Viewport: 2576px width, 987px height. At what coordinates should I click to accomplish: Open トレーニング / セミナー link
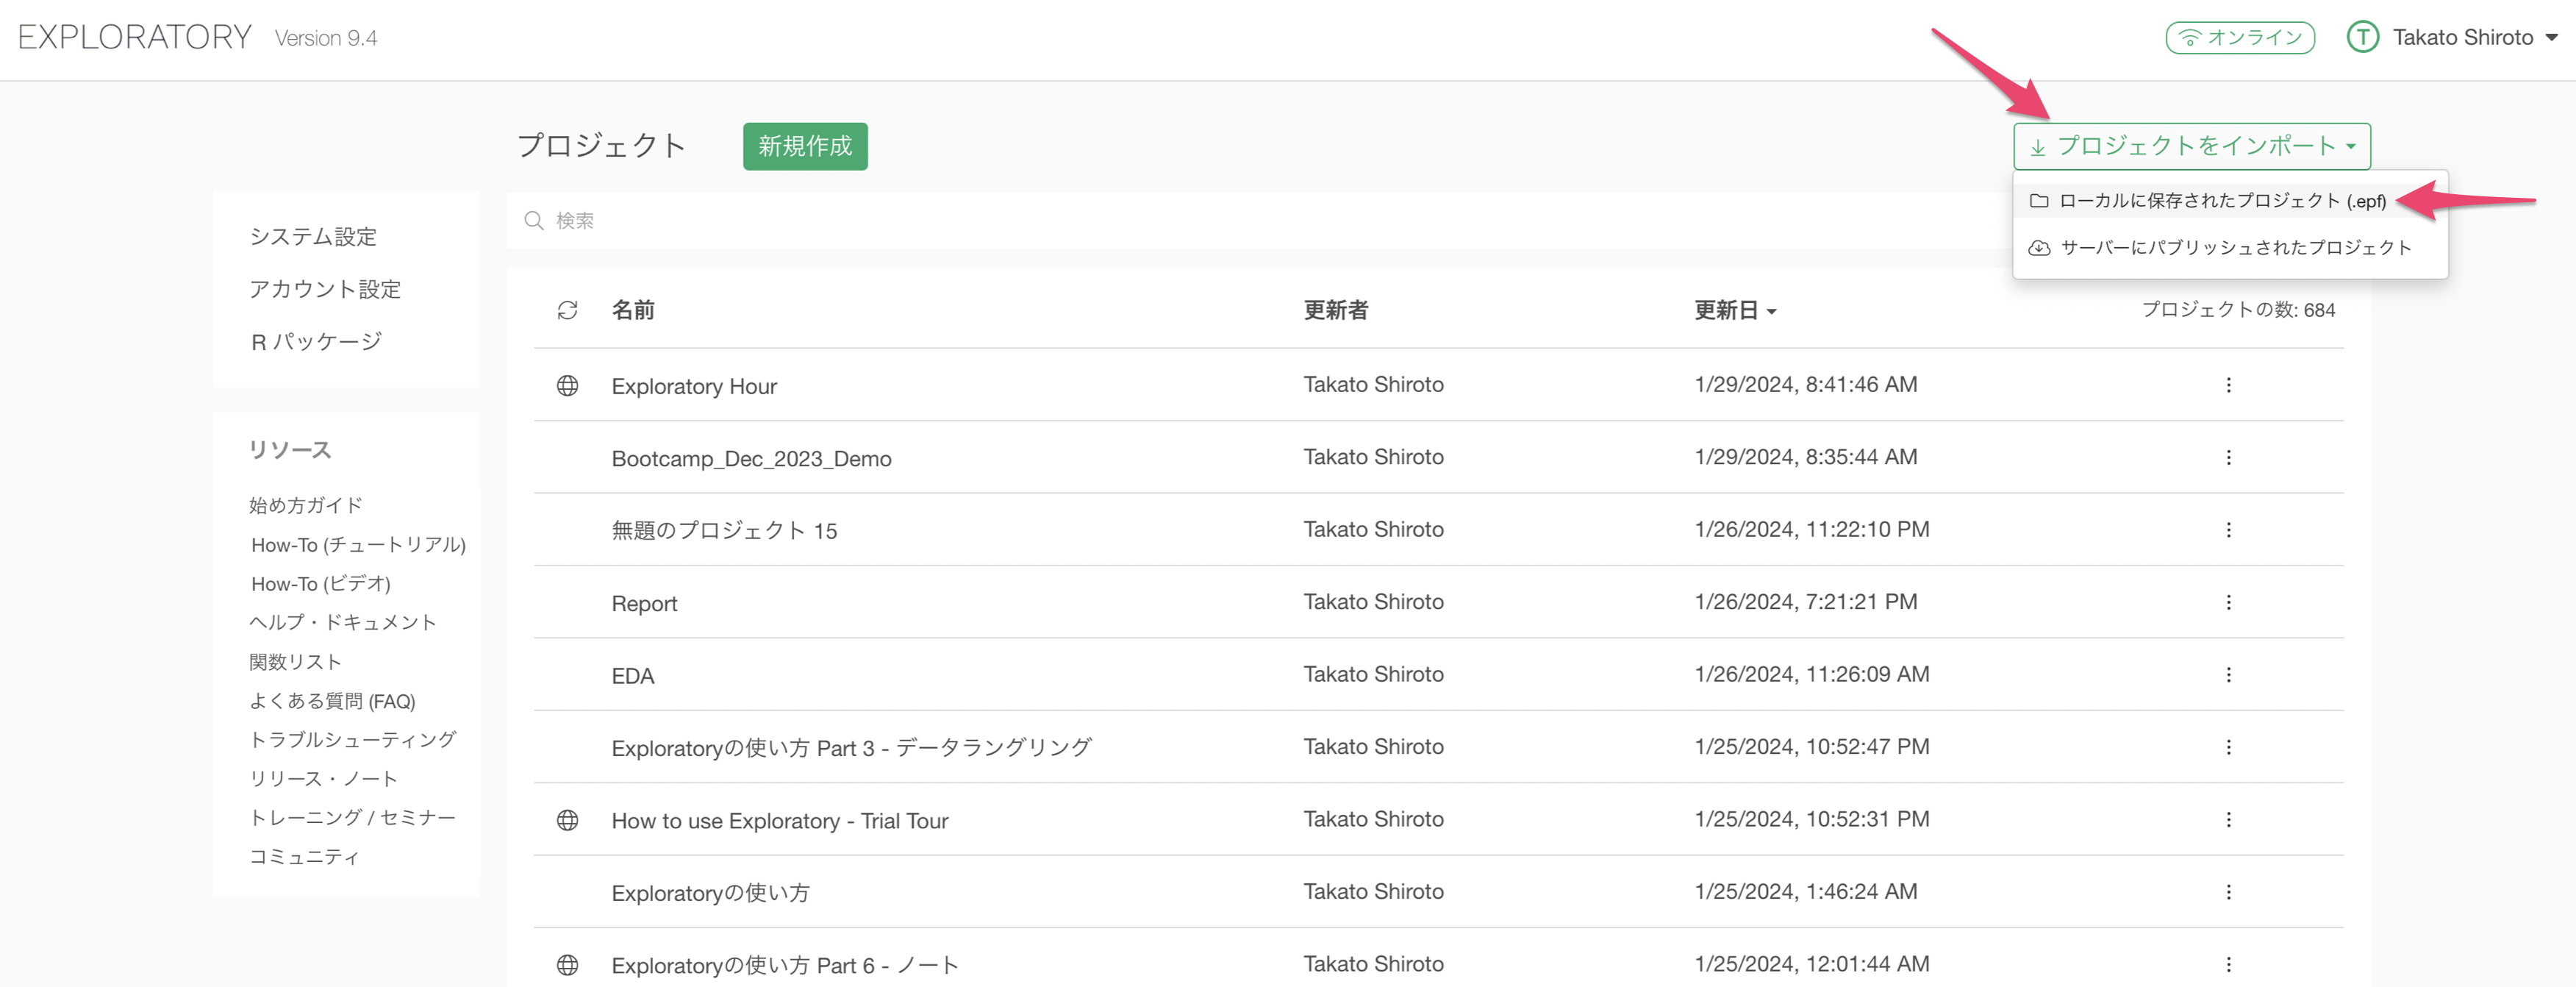tap(353, 817)
